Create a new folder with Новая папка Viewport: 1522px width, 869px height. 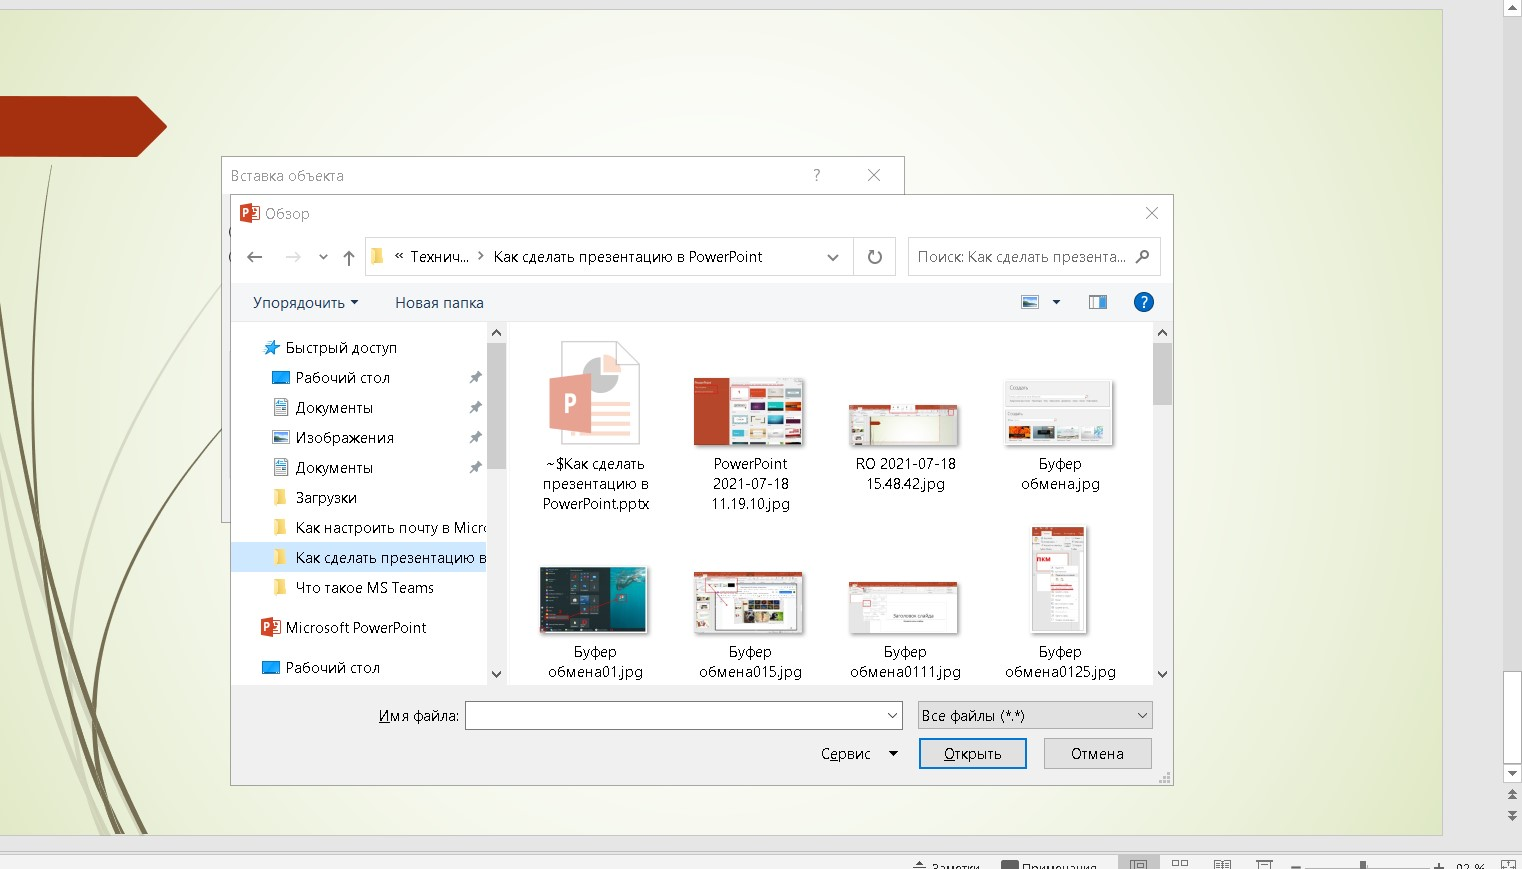click(x=439, y=303)
